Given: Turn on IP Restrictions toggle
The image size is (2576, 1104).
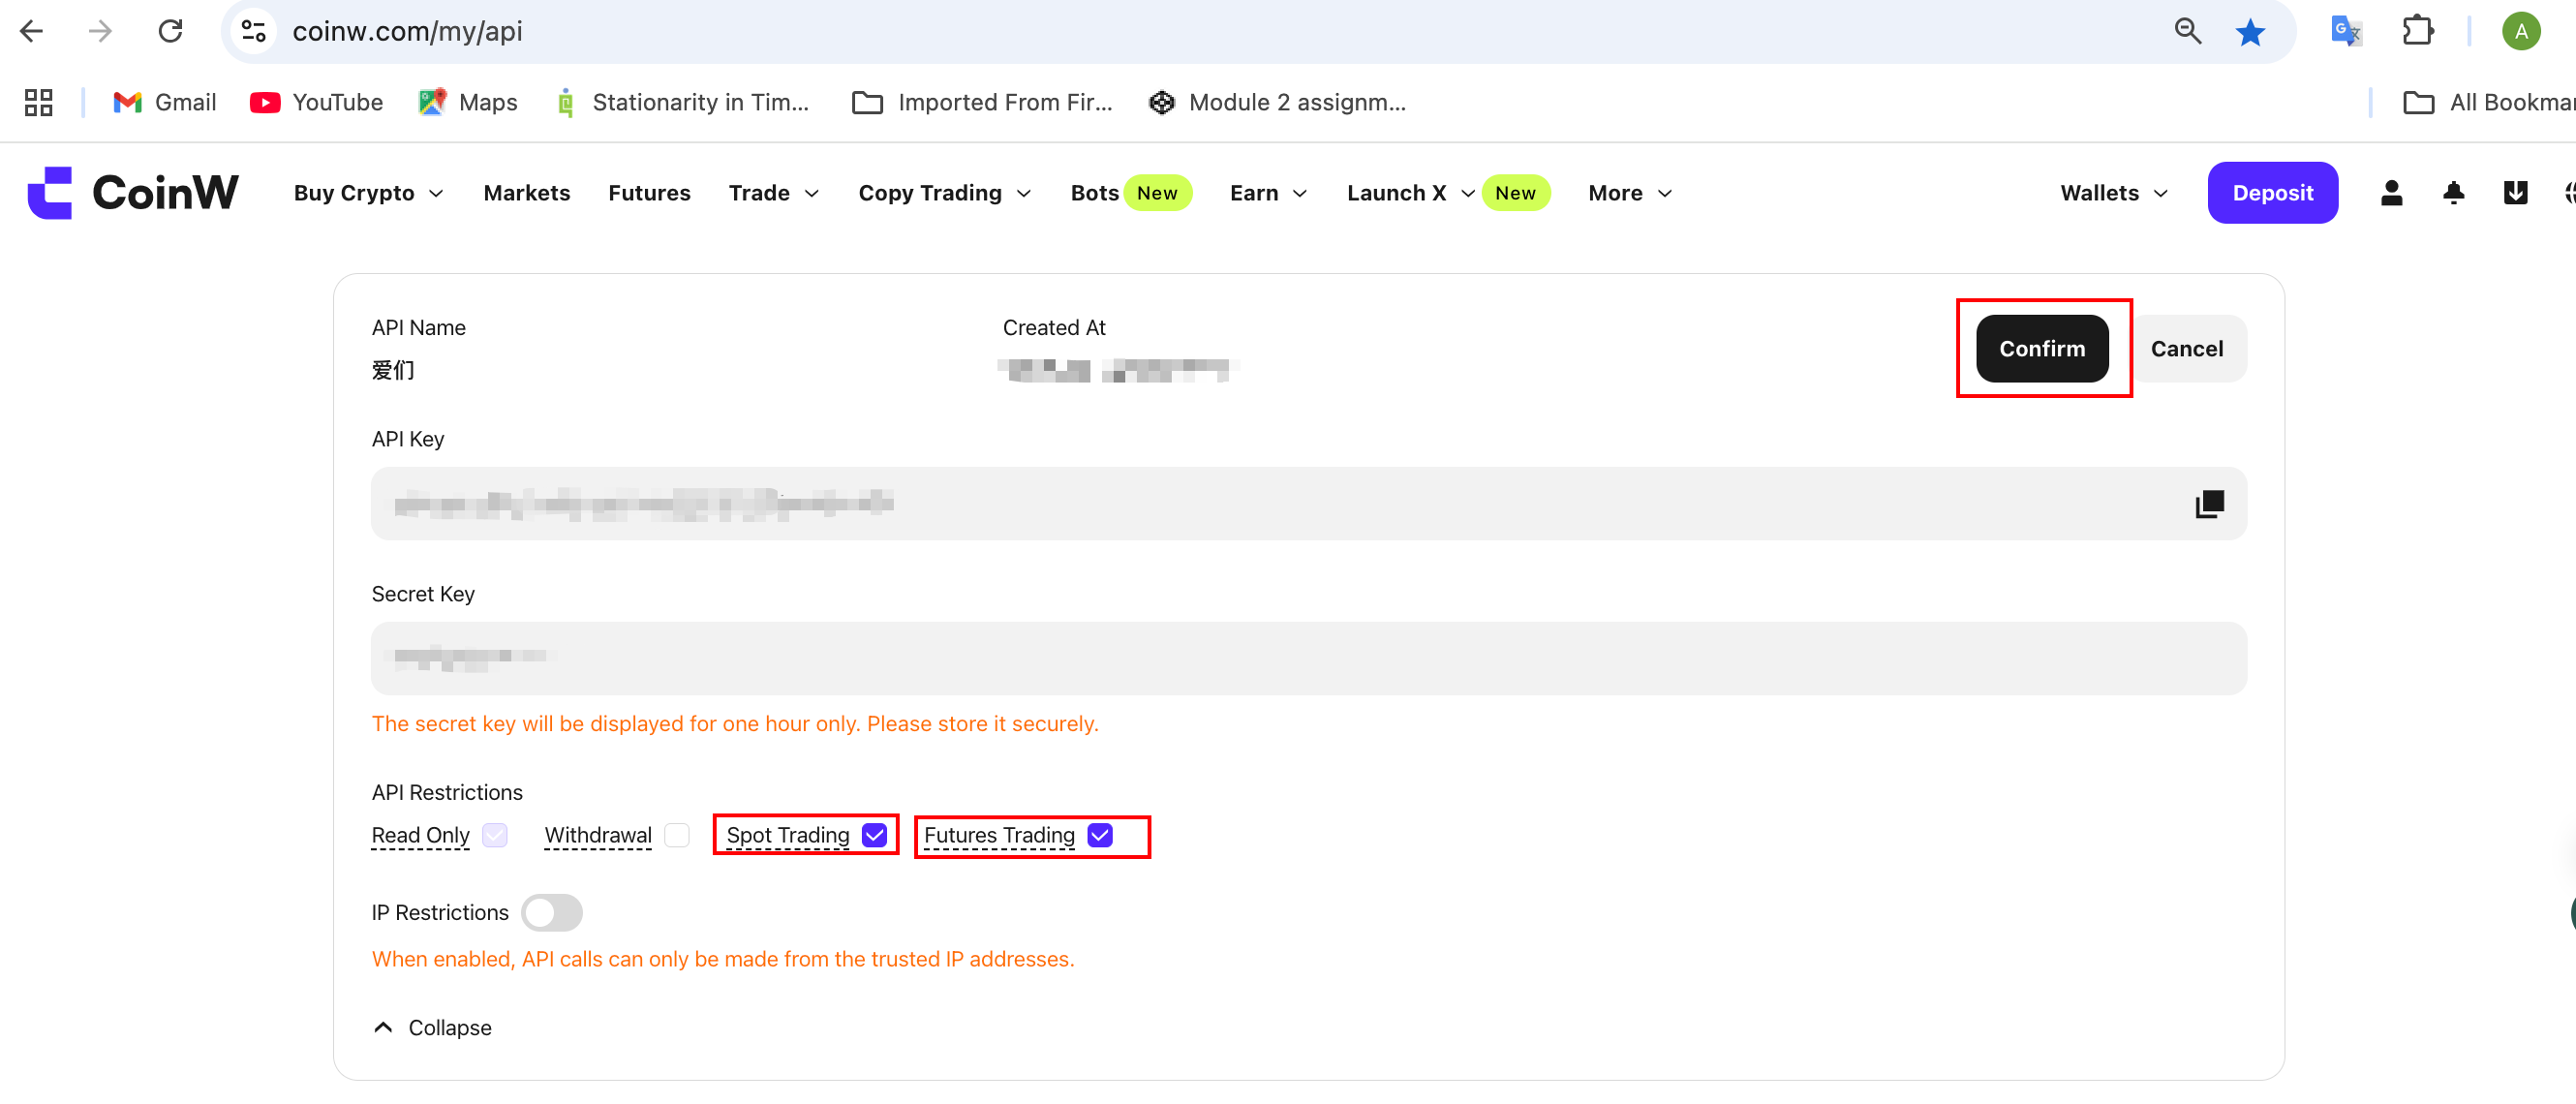Looking at the screenshot, I should pos(551,912).
